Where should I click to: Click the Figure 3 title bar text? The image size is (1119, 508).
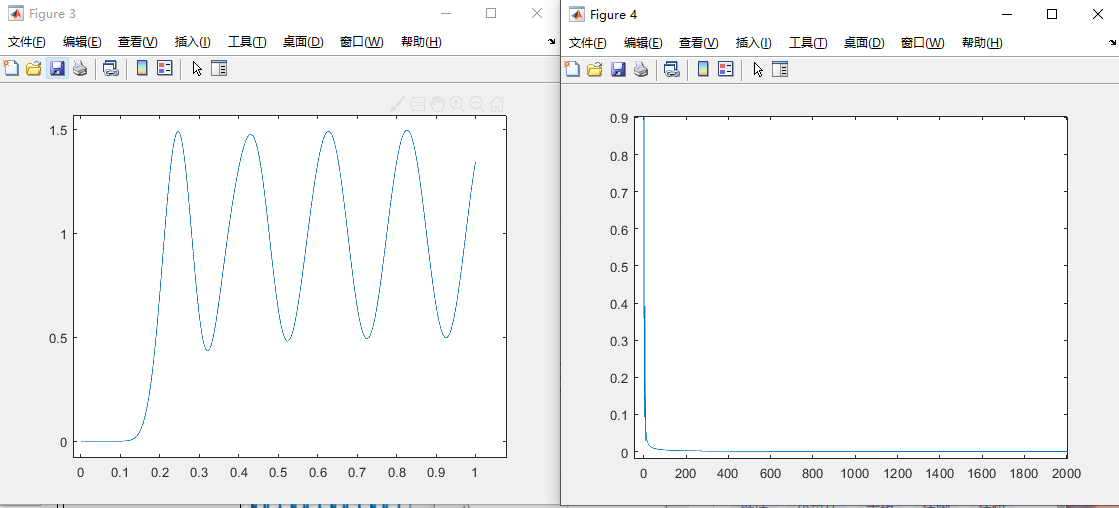pyautogui.click(x=52, y=14)
